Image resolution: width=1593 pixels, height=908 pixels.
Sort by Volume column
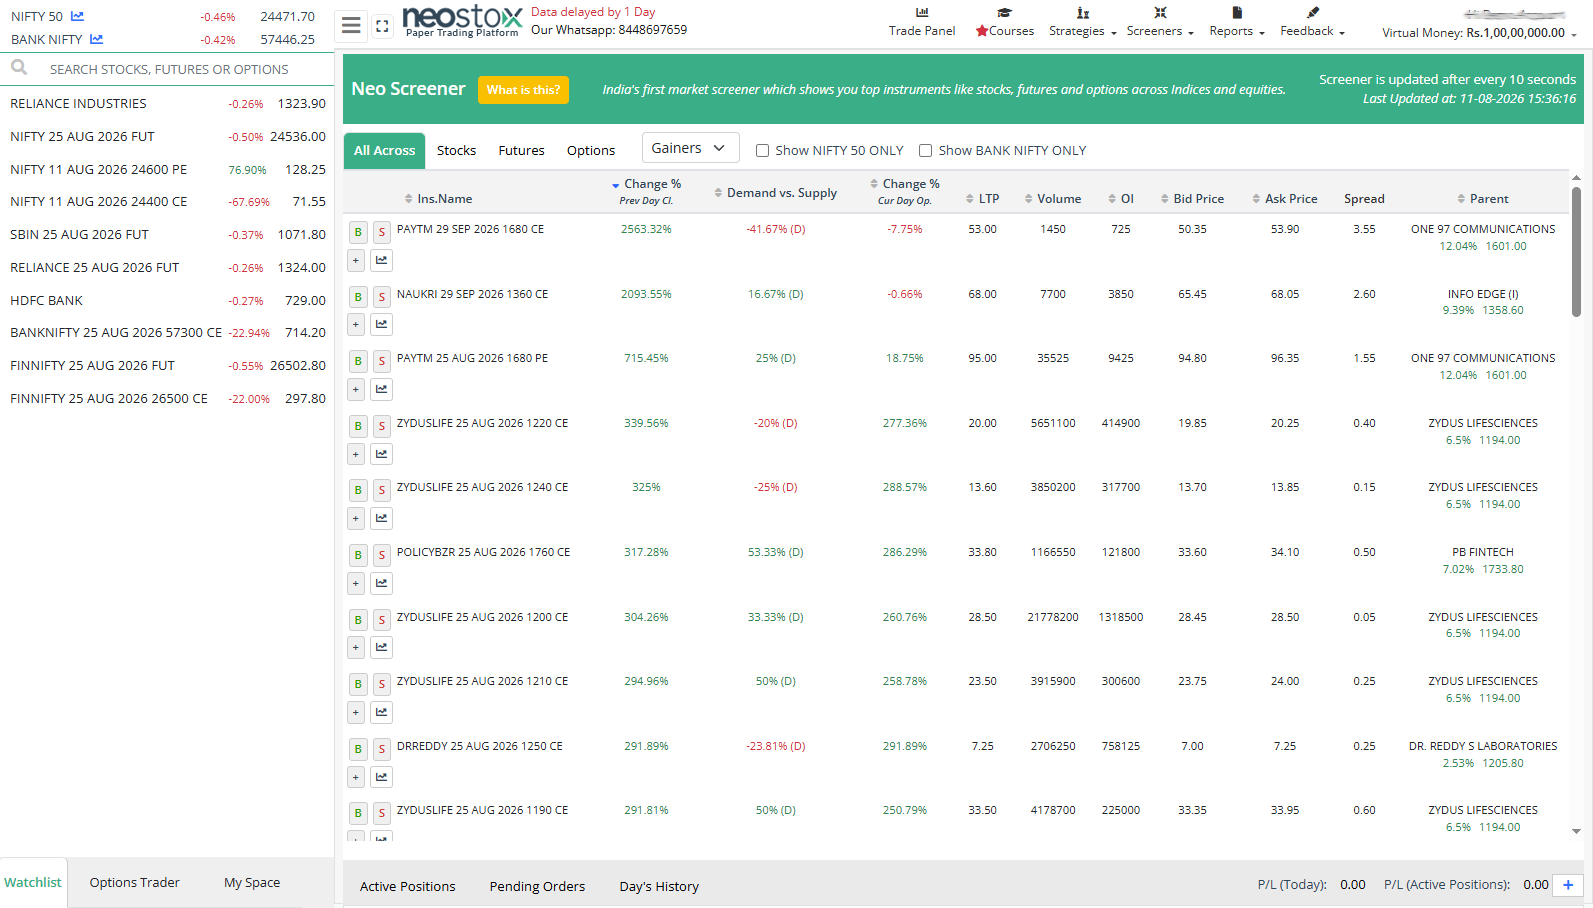click(1053, 199)
